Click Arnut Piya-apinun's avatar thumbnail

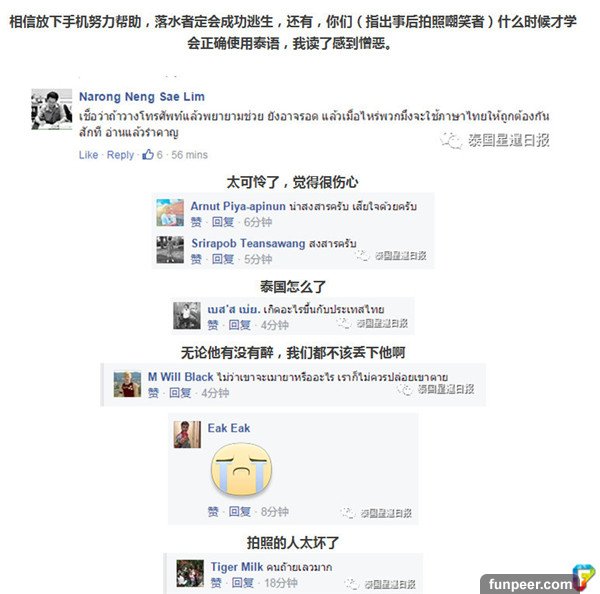(x=170, y=212)
